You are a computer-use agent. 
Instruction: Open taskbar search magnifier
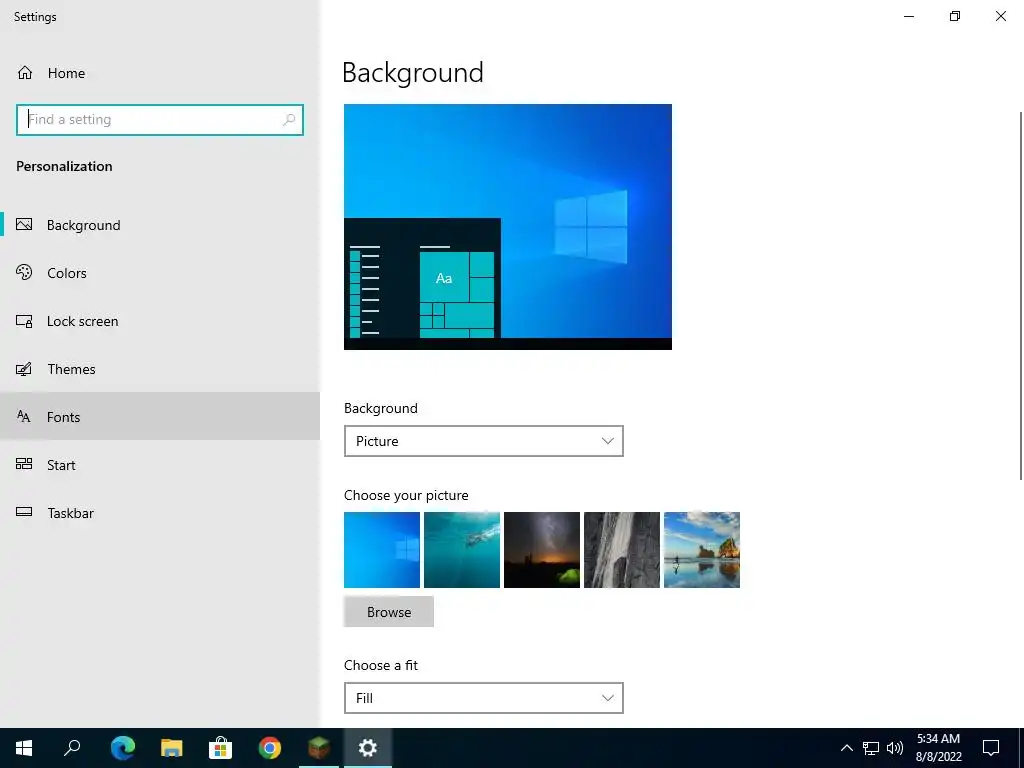click(x=72, y=747)
